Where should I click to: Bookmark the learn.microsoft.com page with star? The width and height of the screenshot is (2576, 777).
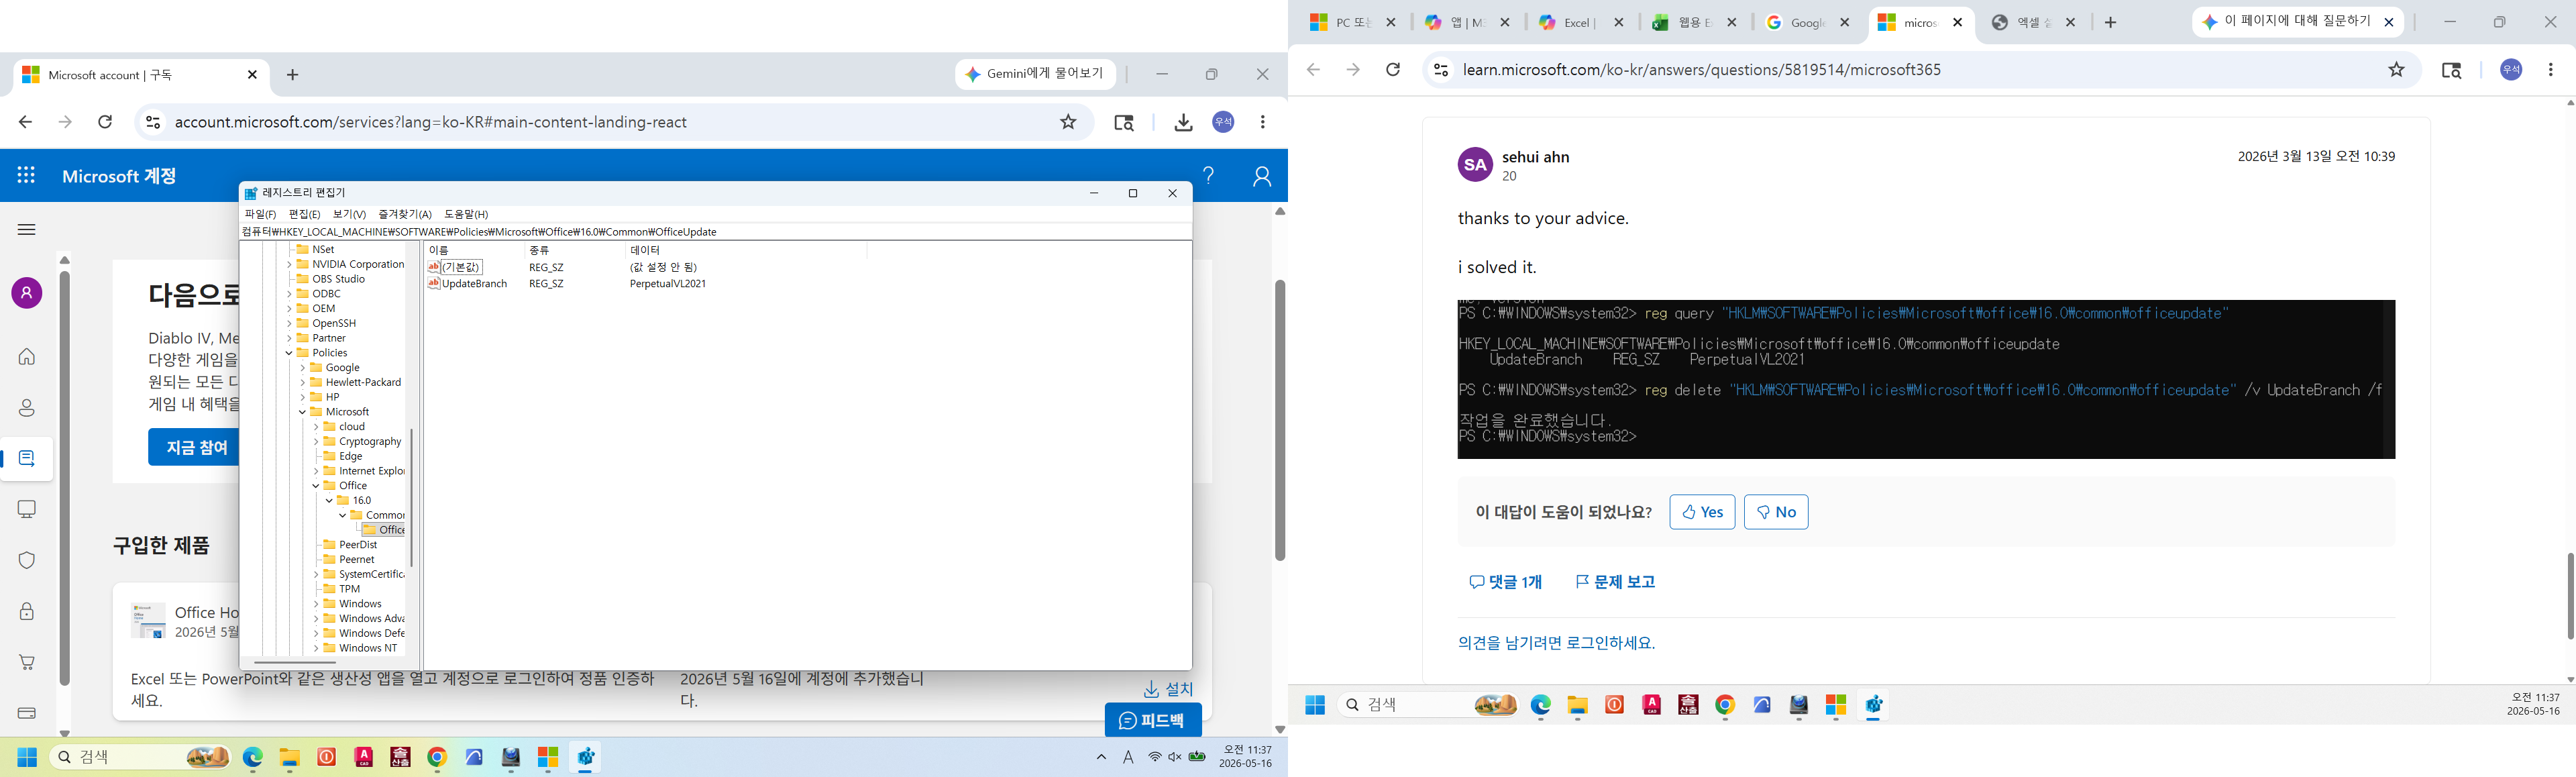pos(2396,70)
